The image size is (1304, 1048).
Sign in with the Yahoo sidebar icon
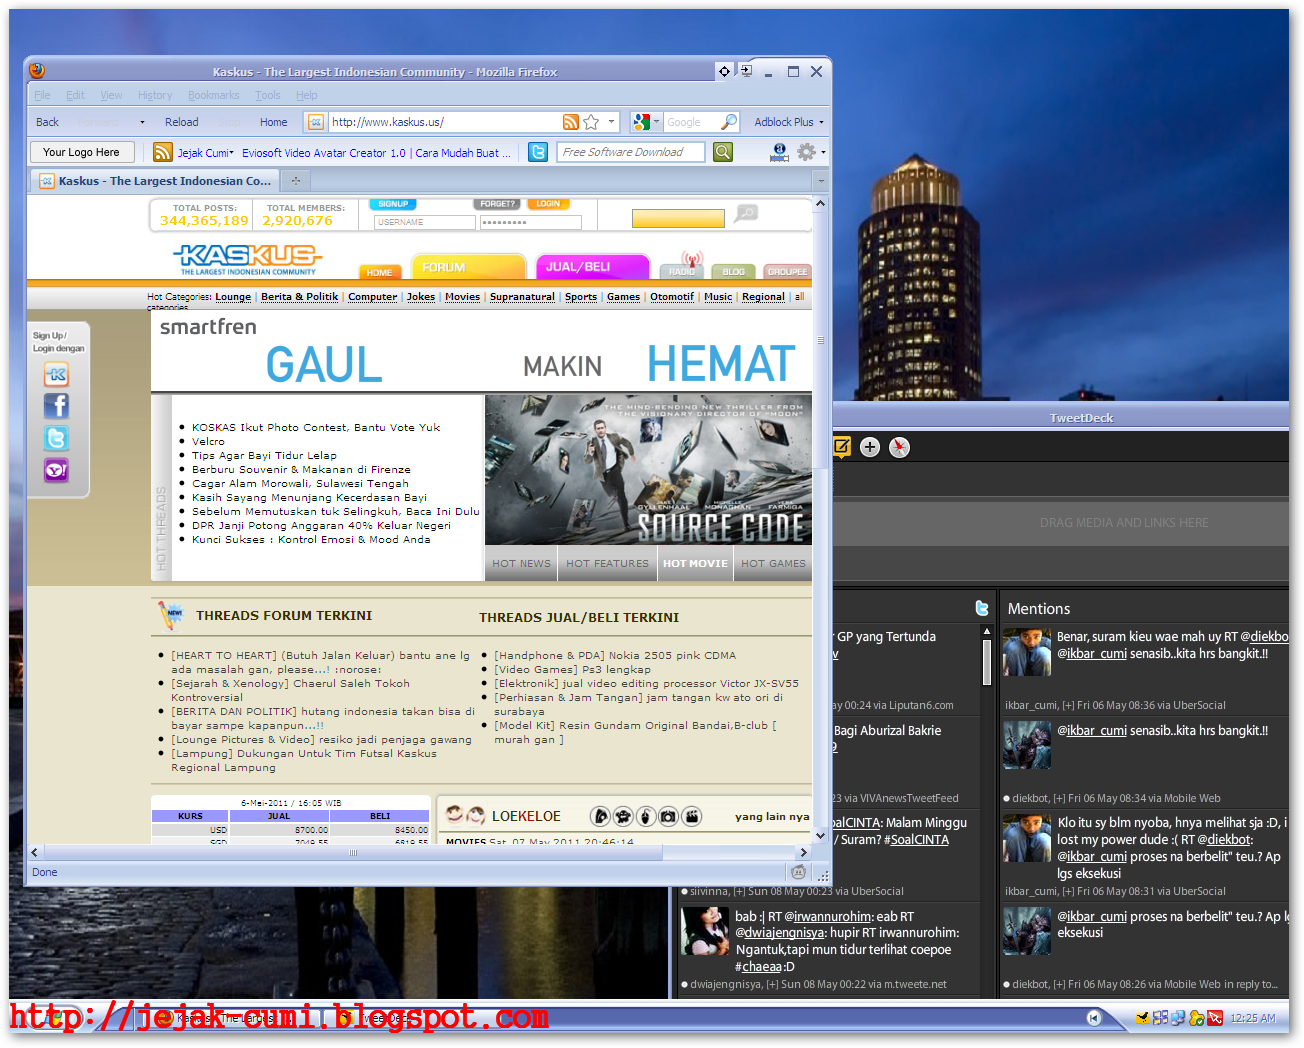tap(56, 470)
